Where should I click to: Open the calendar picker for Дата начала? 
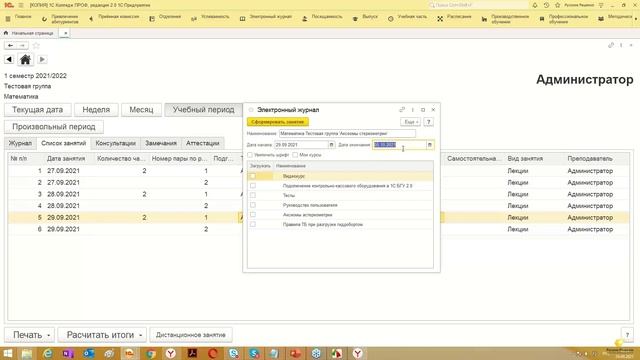[x=331, y=145]
